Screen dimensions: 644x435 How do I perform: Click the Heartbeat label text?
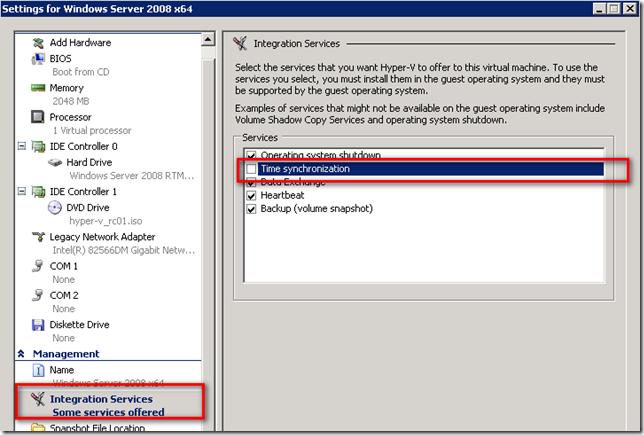pos(283,196)
